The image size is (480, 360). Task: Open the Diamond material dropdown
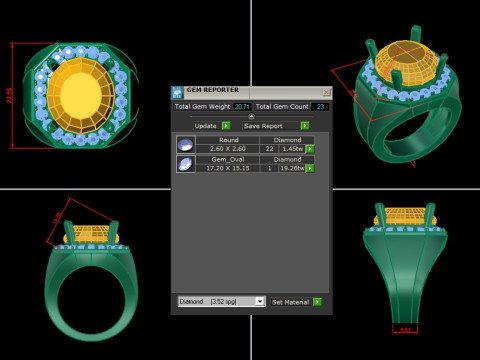coord(260,301)
